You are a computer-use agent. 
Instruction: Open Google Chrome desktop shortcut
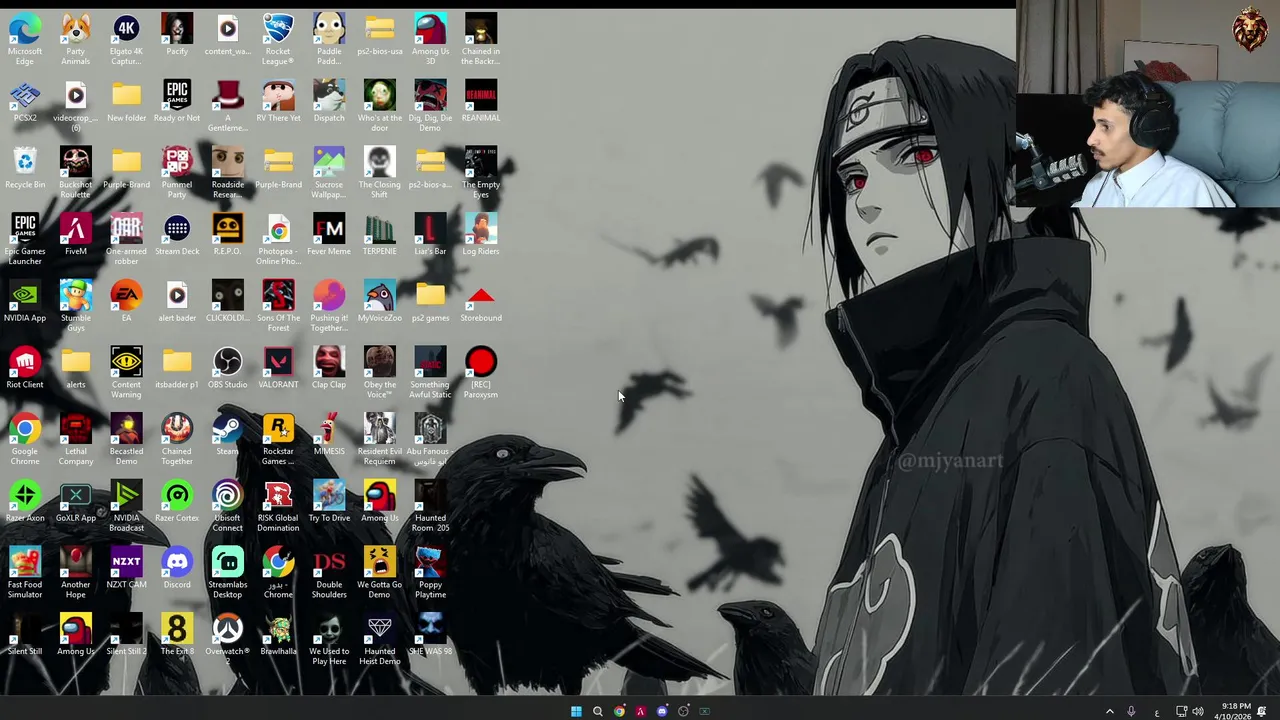click(25, 439)
